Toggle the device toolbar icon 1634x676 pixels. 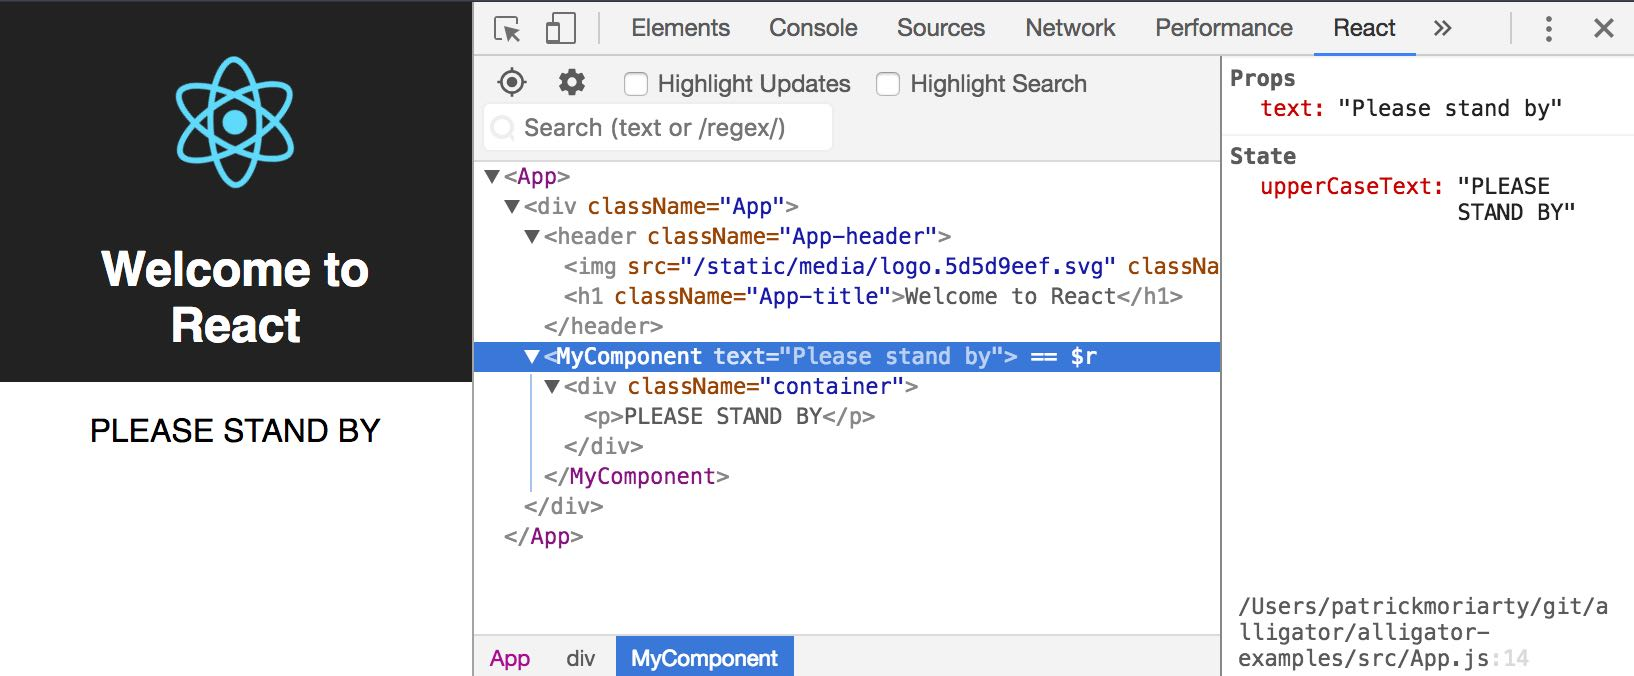tap(560, 28)
